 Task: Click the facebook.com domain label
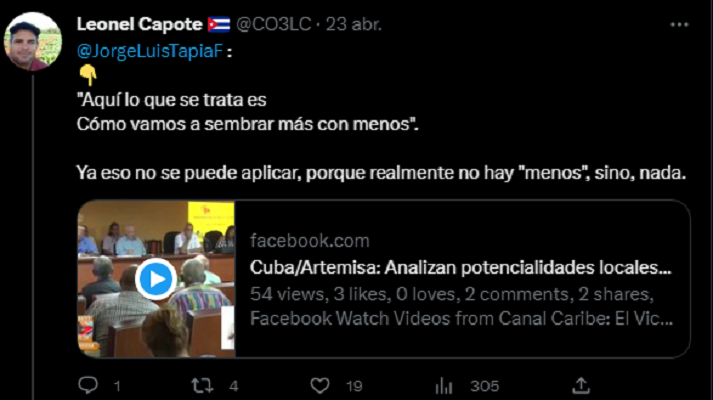pos(310,240)
